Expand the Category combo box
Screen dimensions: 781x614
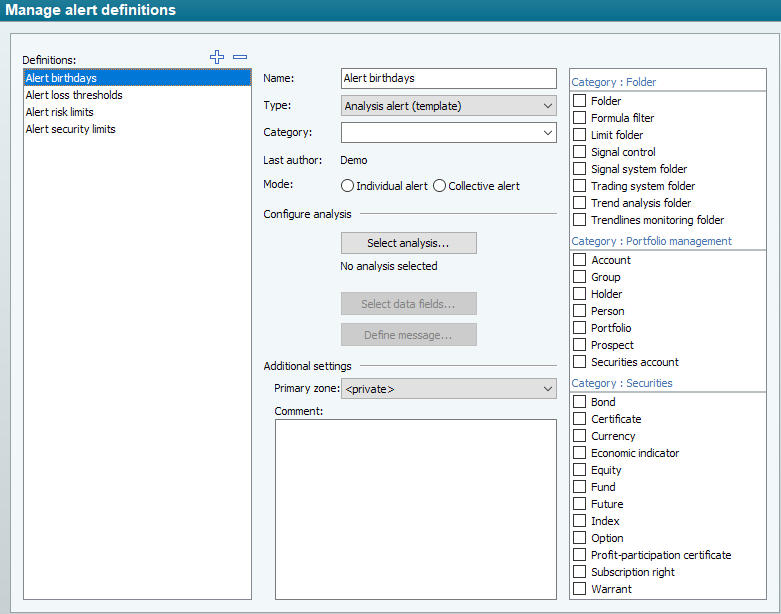pos(448,132)
